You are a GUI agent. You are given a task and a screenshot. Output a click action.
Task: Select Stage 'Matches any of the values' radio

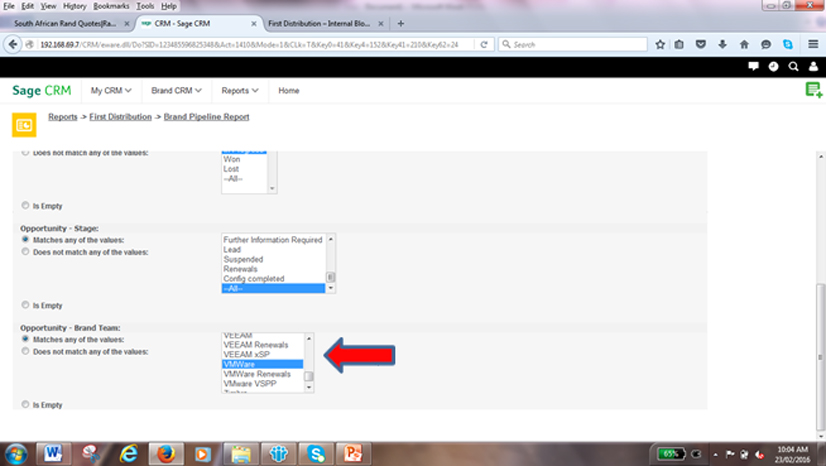click(25, 240)
